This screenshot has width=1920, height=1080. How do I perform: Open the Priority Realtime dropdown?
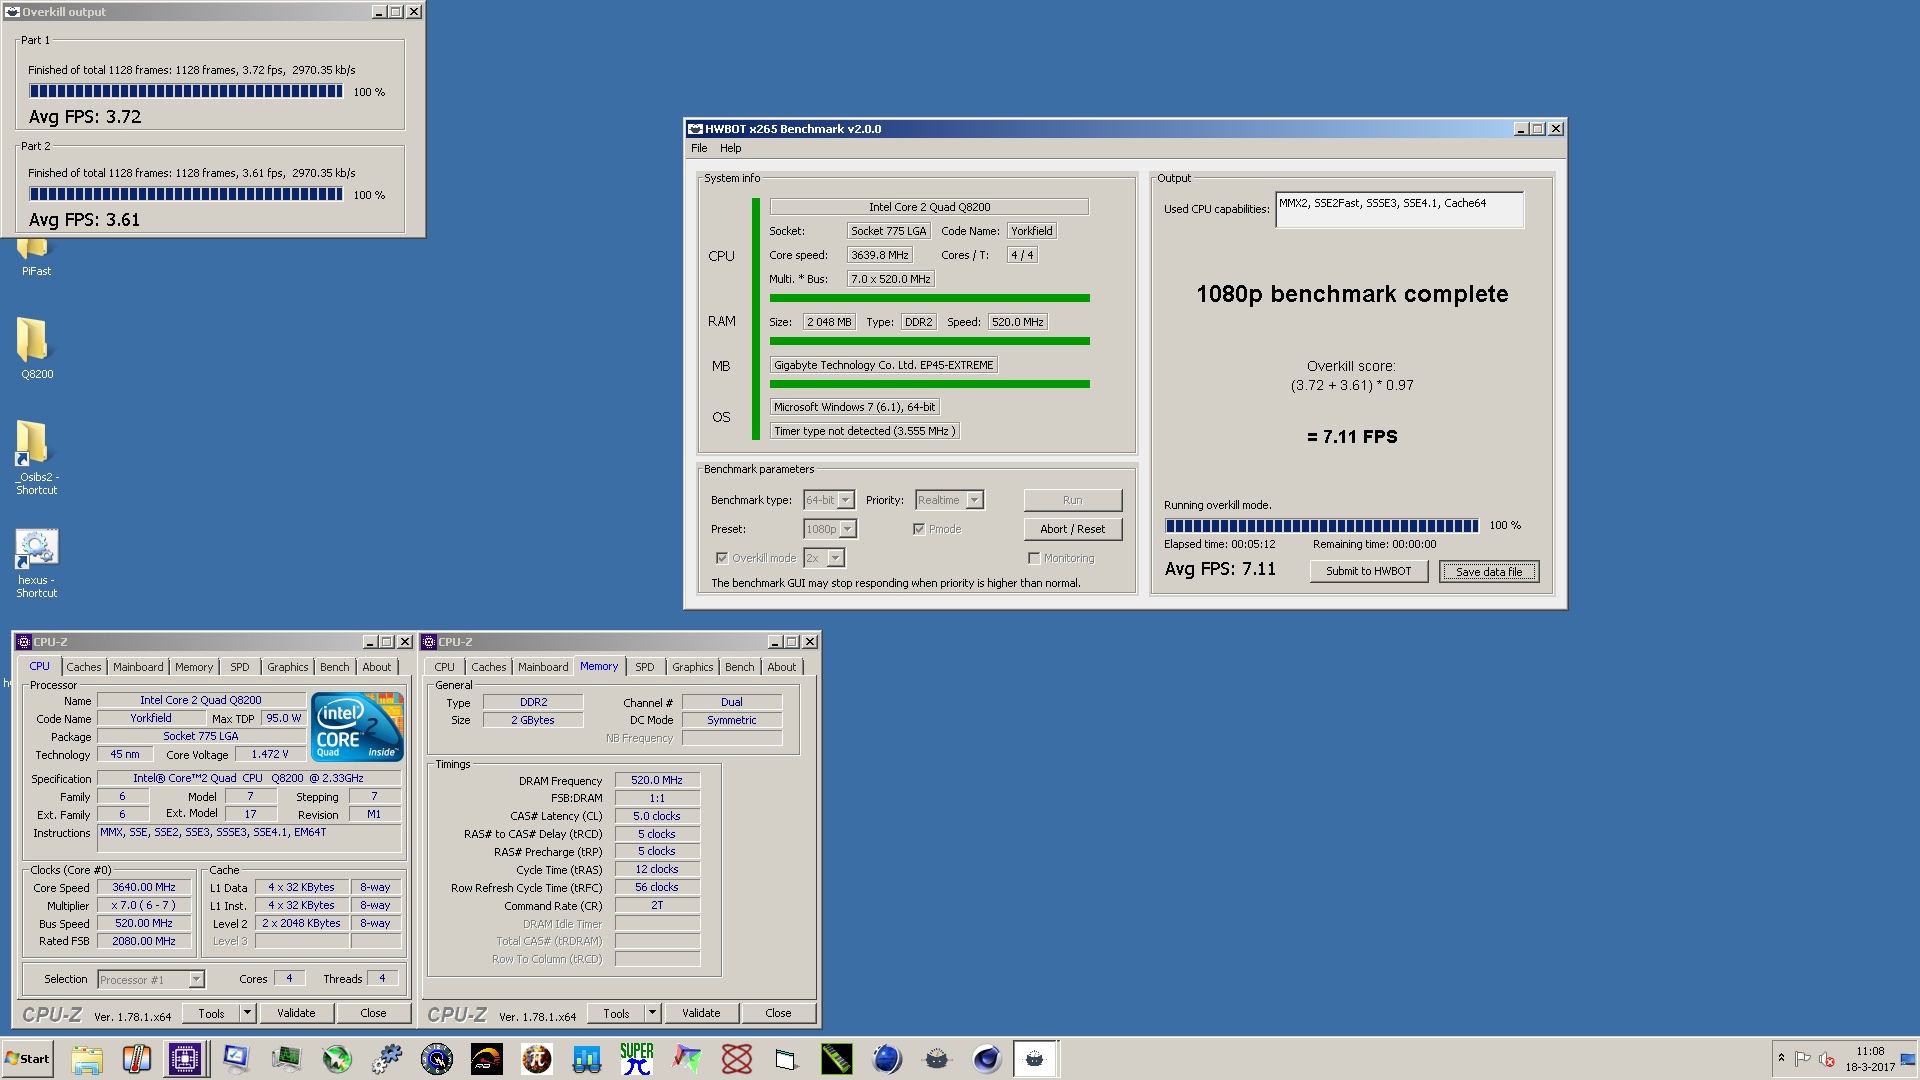[x=949, y=500]
